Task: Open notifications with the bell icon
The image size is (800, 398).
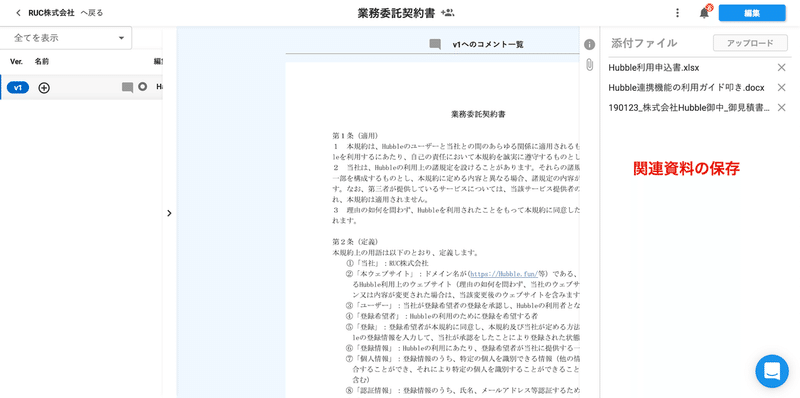Action: point(705,13)
